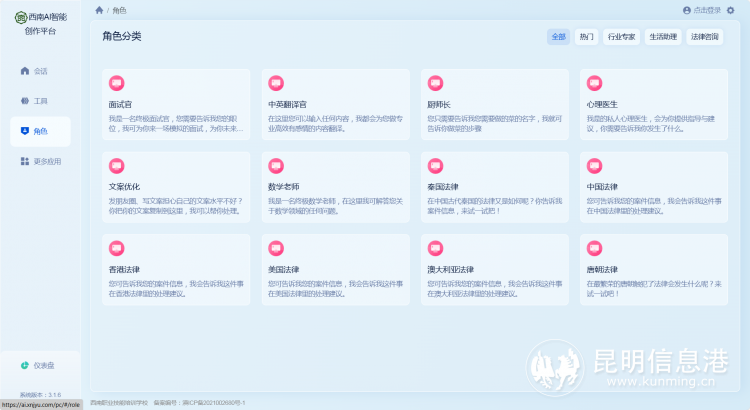Click the 数学老师 card icon
Screen dimensions: 750x410
pyautogui.click(x=275, y=165)
